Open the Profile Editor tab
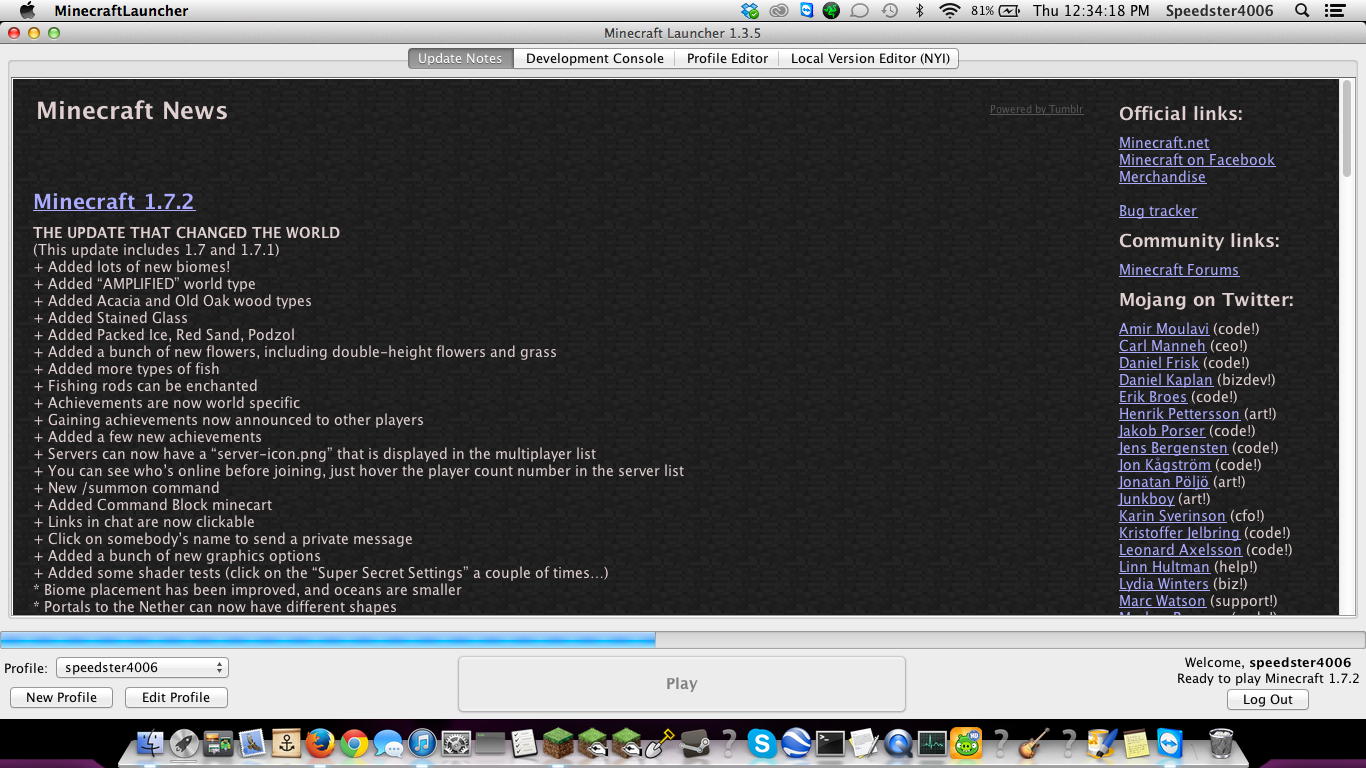 click(x=727, y=58)
